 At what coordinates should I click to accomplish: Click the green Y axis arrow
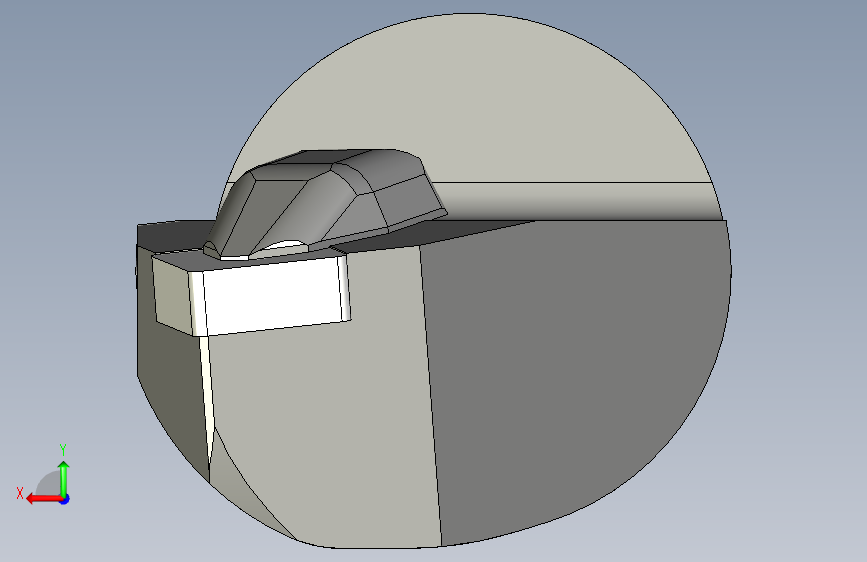pyautogui.click(x=64, y=478)
